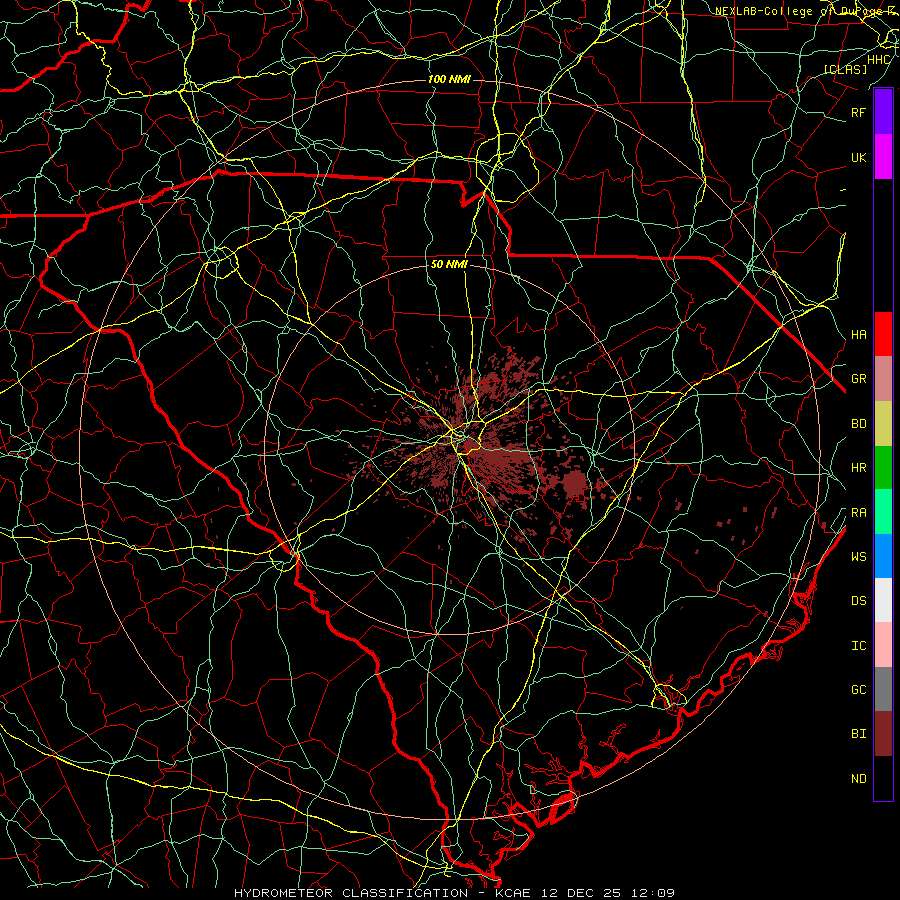Click the UK legend label
The height and width of the screenshot is (900, 900).
tap(858, 158)
